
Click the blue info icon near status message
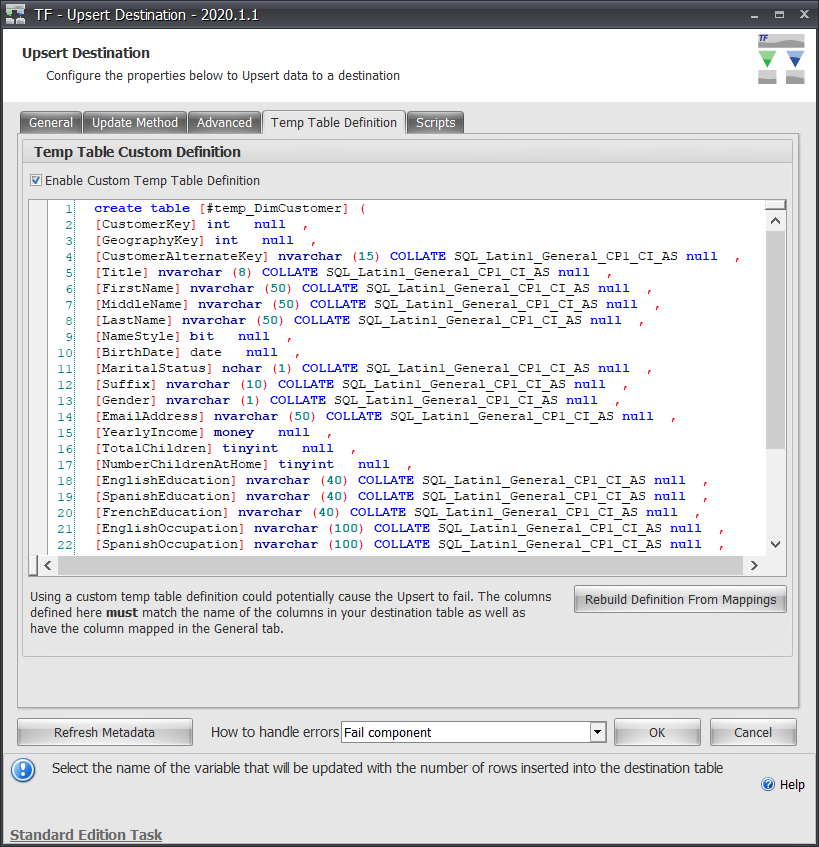(x=22, y=768)
